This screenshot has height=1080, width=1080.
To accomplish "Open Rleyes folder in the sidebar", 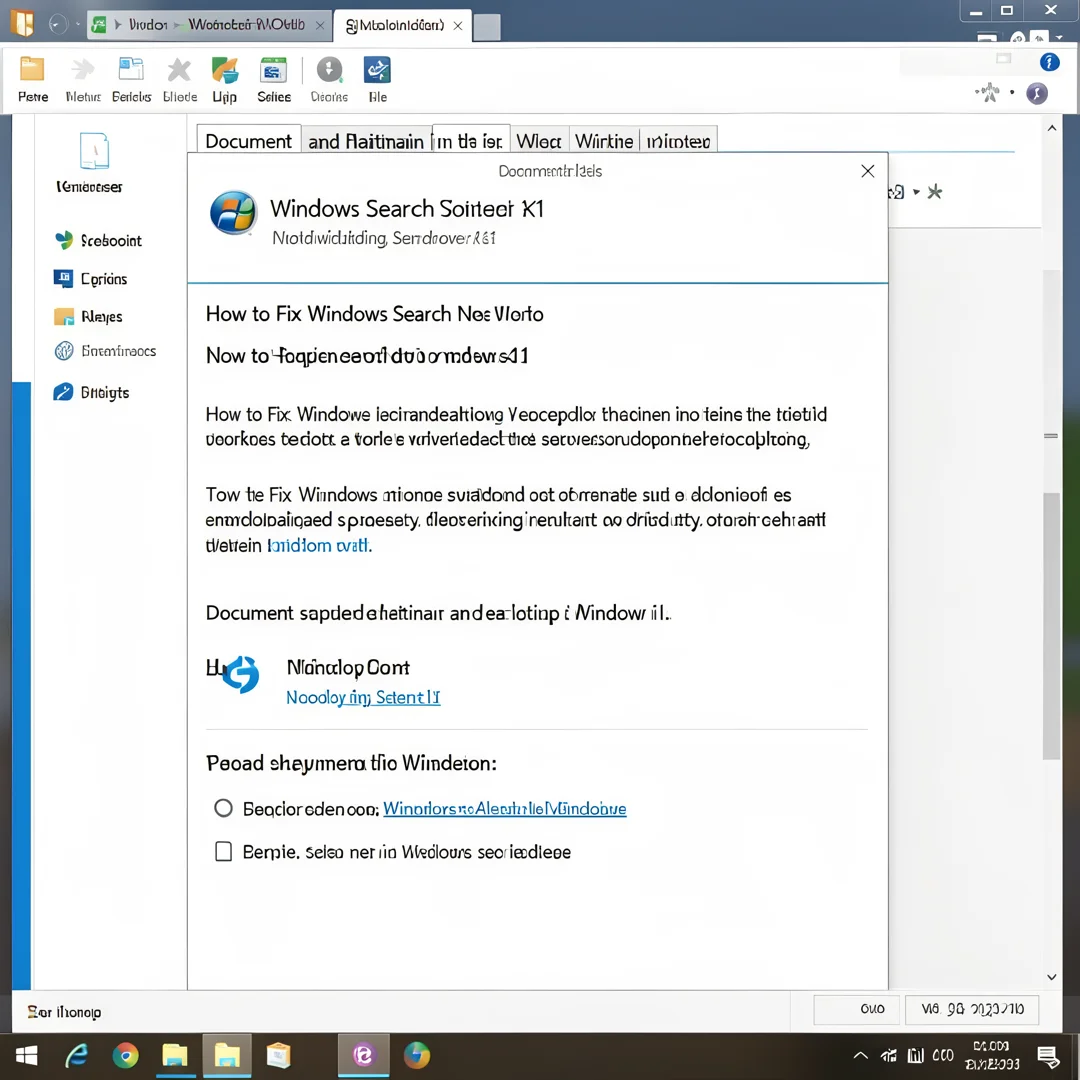I will [x=88, y=316].
